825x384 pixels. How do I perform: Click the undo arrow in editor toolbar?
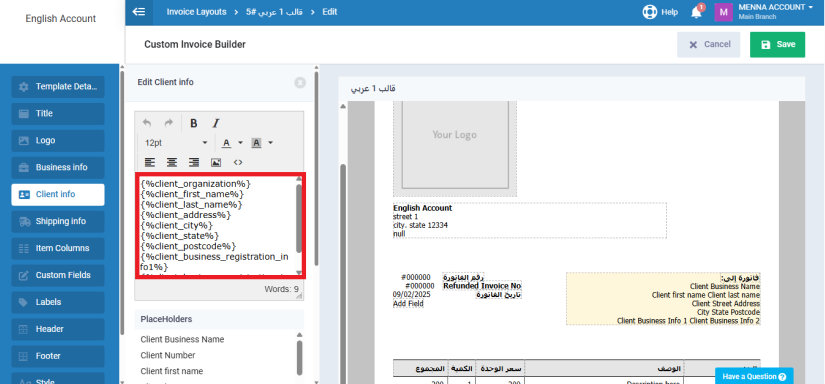tap(147, 123)
